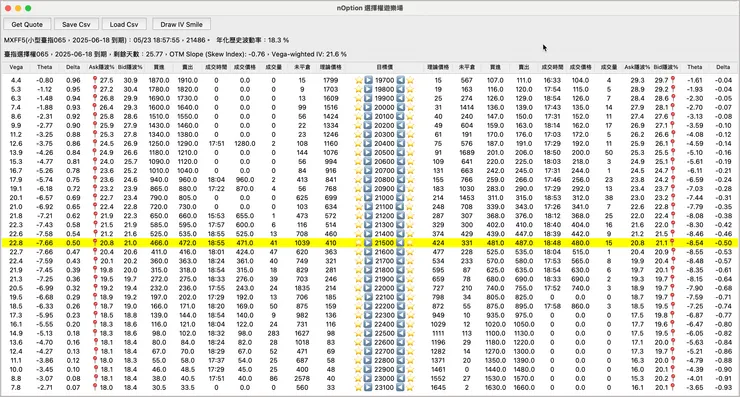Click put trade time 18:53
Image resolution: width=740 pixels, height=397 pixels.
click(552, 198)
